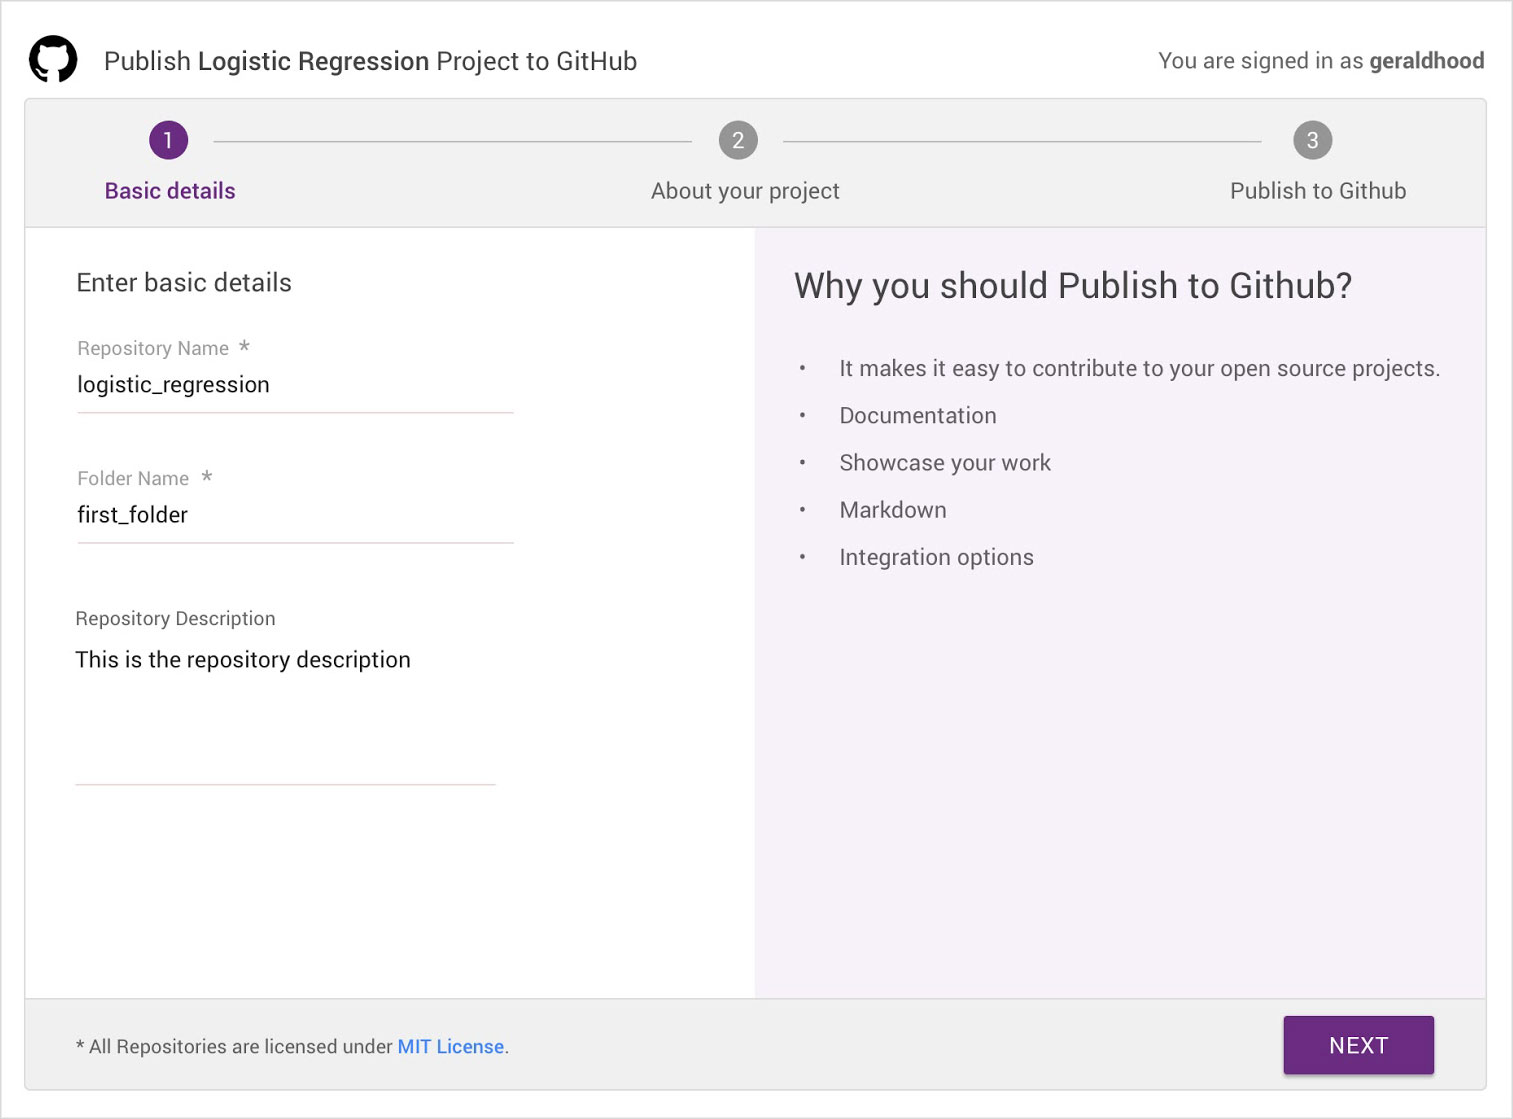Open the Basic details step label
This screenshot has height=1119, width=1513.
pyautogui.click(x=170, y=191)
